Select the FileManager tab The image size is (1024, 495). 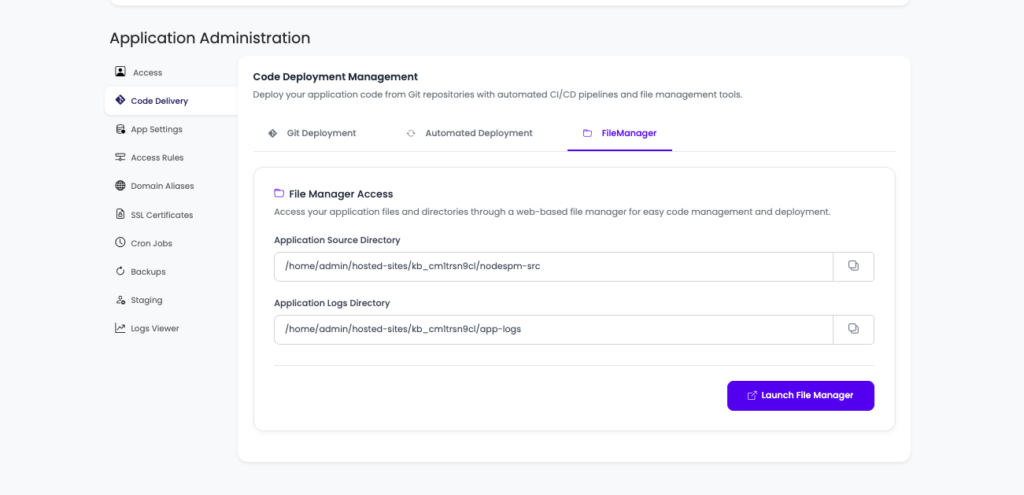tap(620, 133)
